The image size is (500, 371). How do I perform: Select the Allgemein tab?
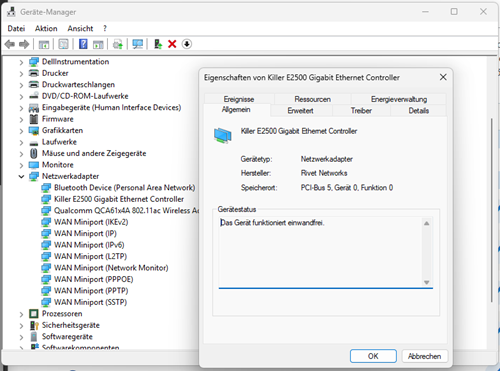coord(236,110)
